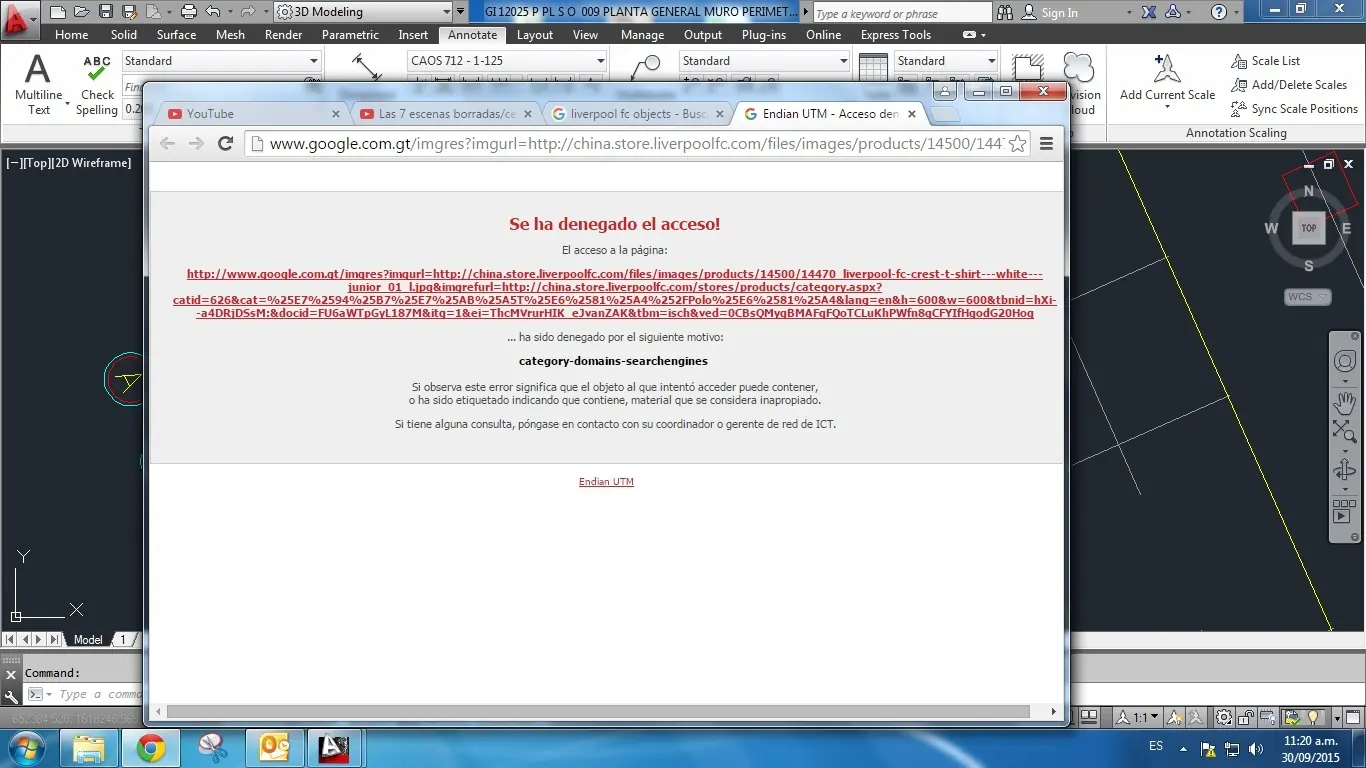Click the Wipeout icon in the Markup panel
Image resolution: width=1366 pixels, height=768 pixels.
click(x=1028, y=67)
